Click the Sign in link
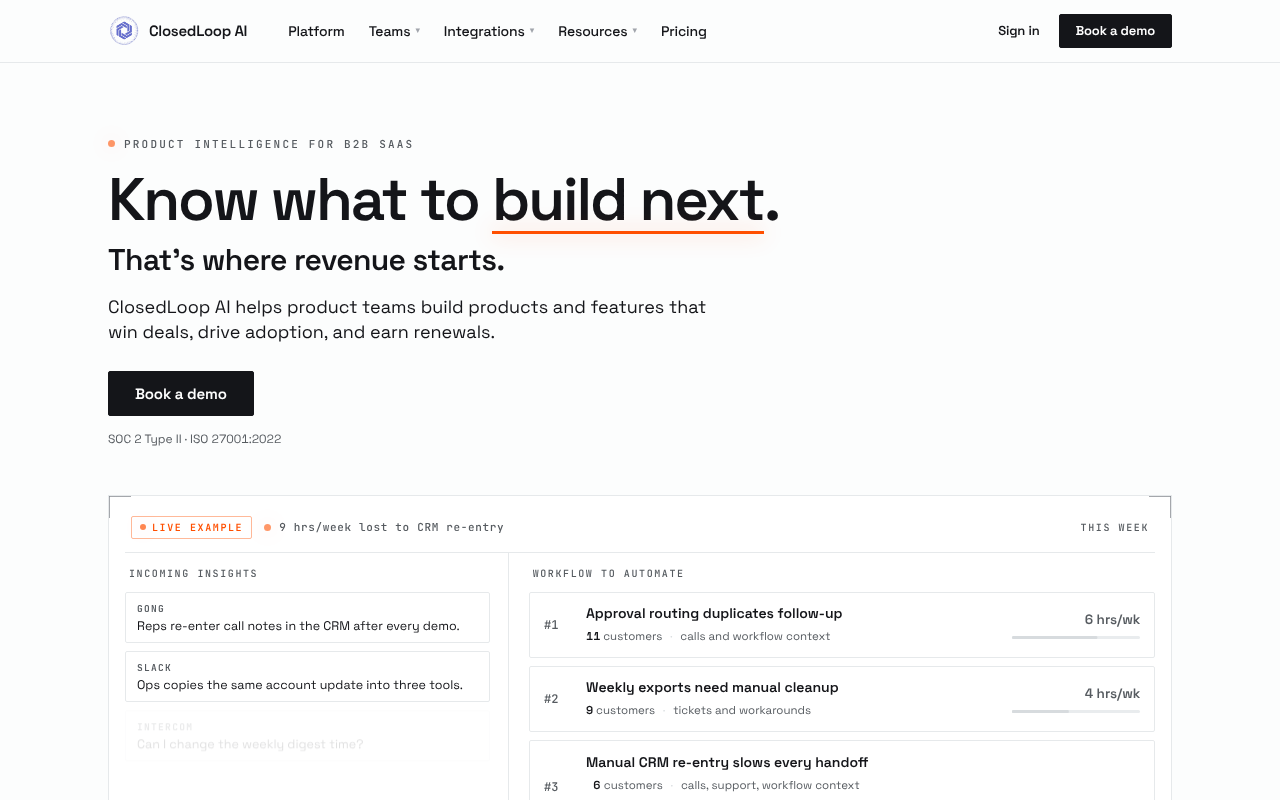1280x800 pixels. (x=1018, y=31)
